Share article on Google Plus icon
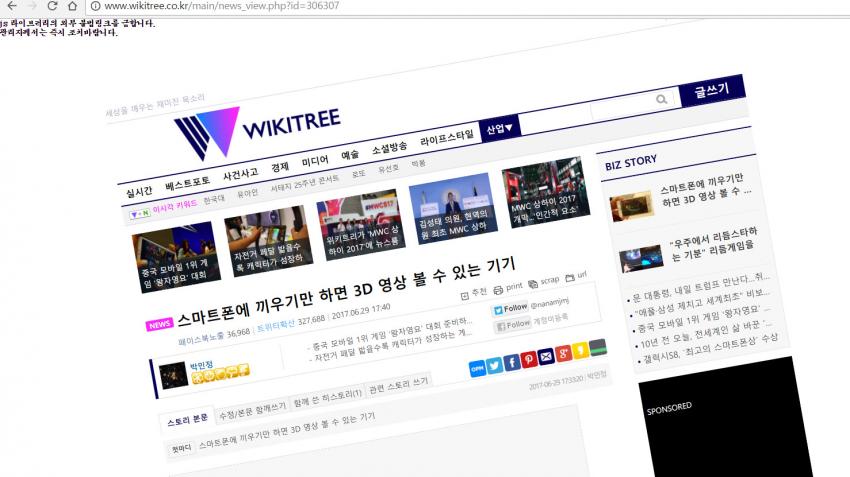This screenshot has height=477, width=850. coord(564,353)
